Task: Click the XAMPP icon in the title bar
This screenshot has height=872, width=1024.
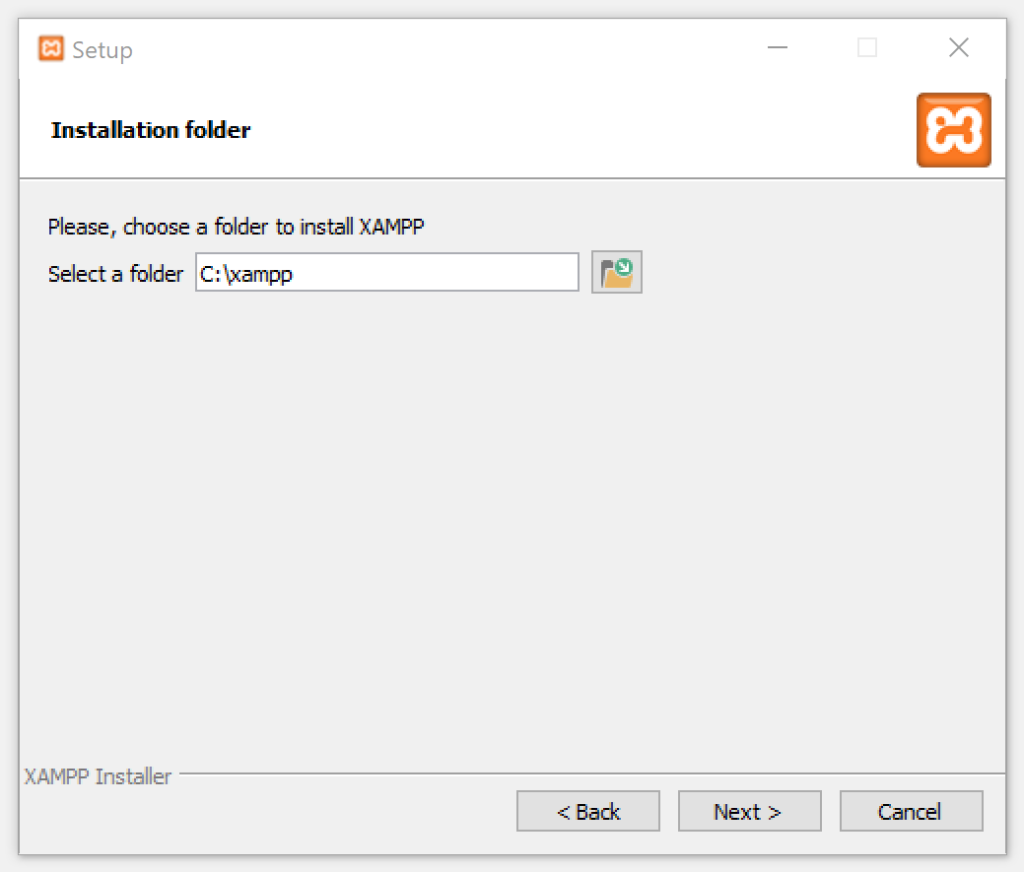Action: tap(49, 47)
